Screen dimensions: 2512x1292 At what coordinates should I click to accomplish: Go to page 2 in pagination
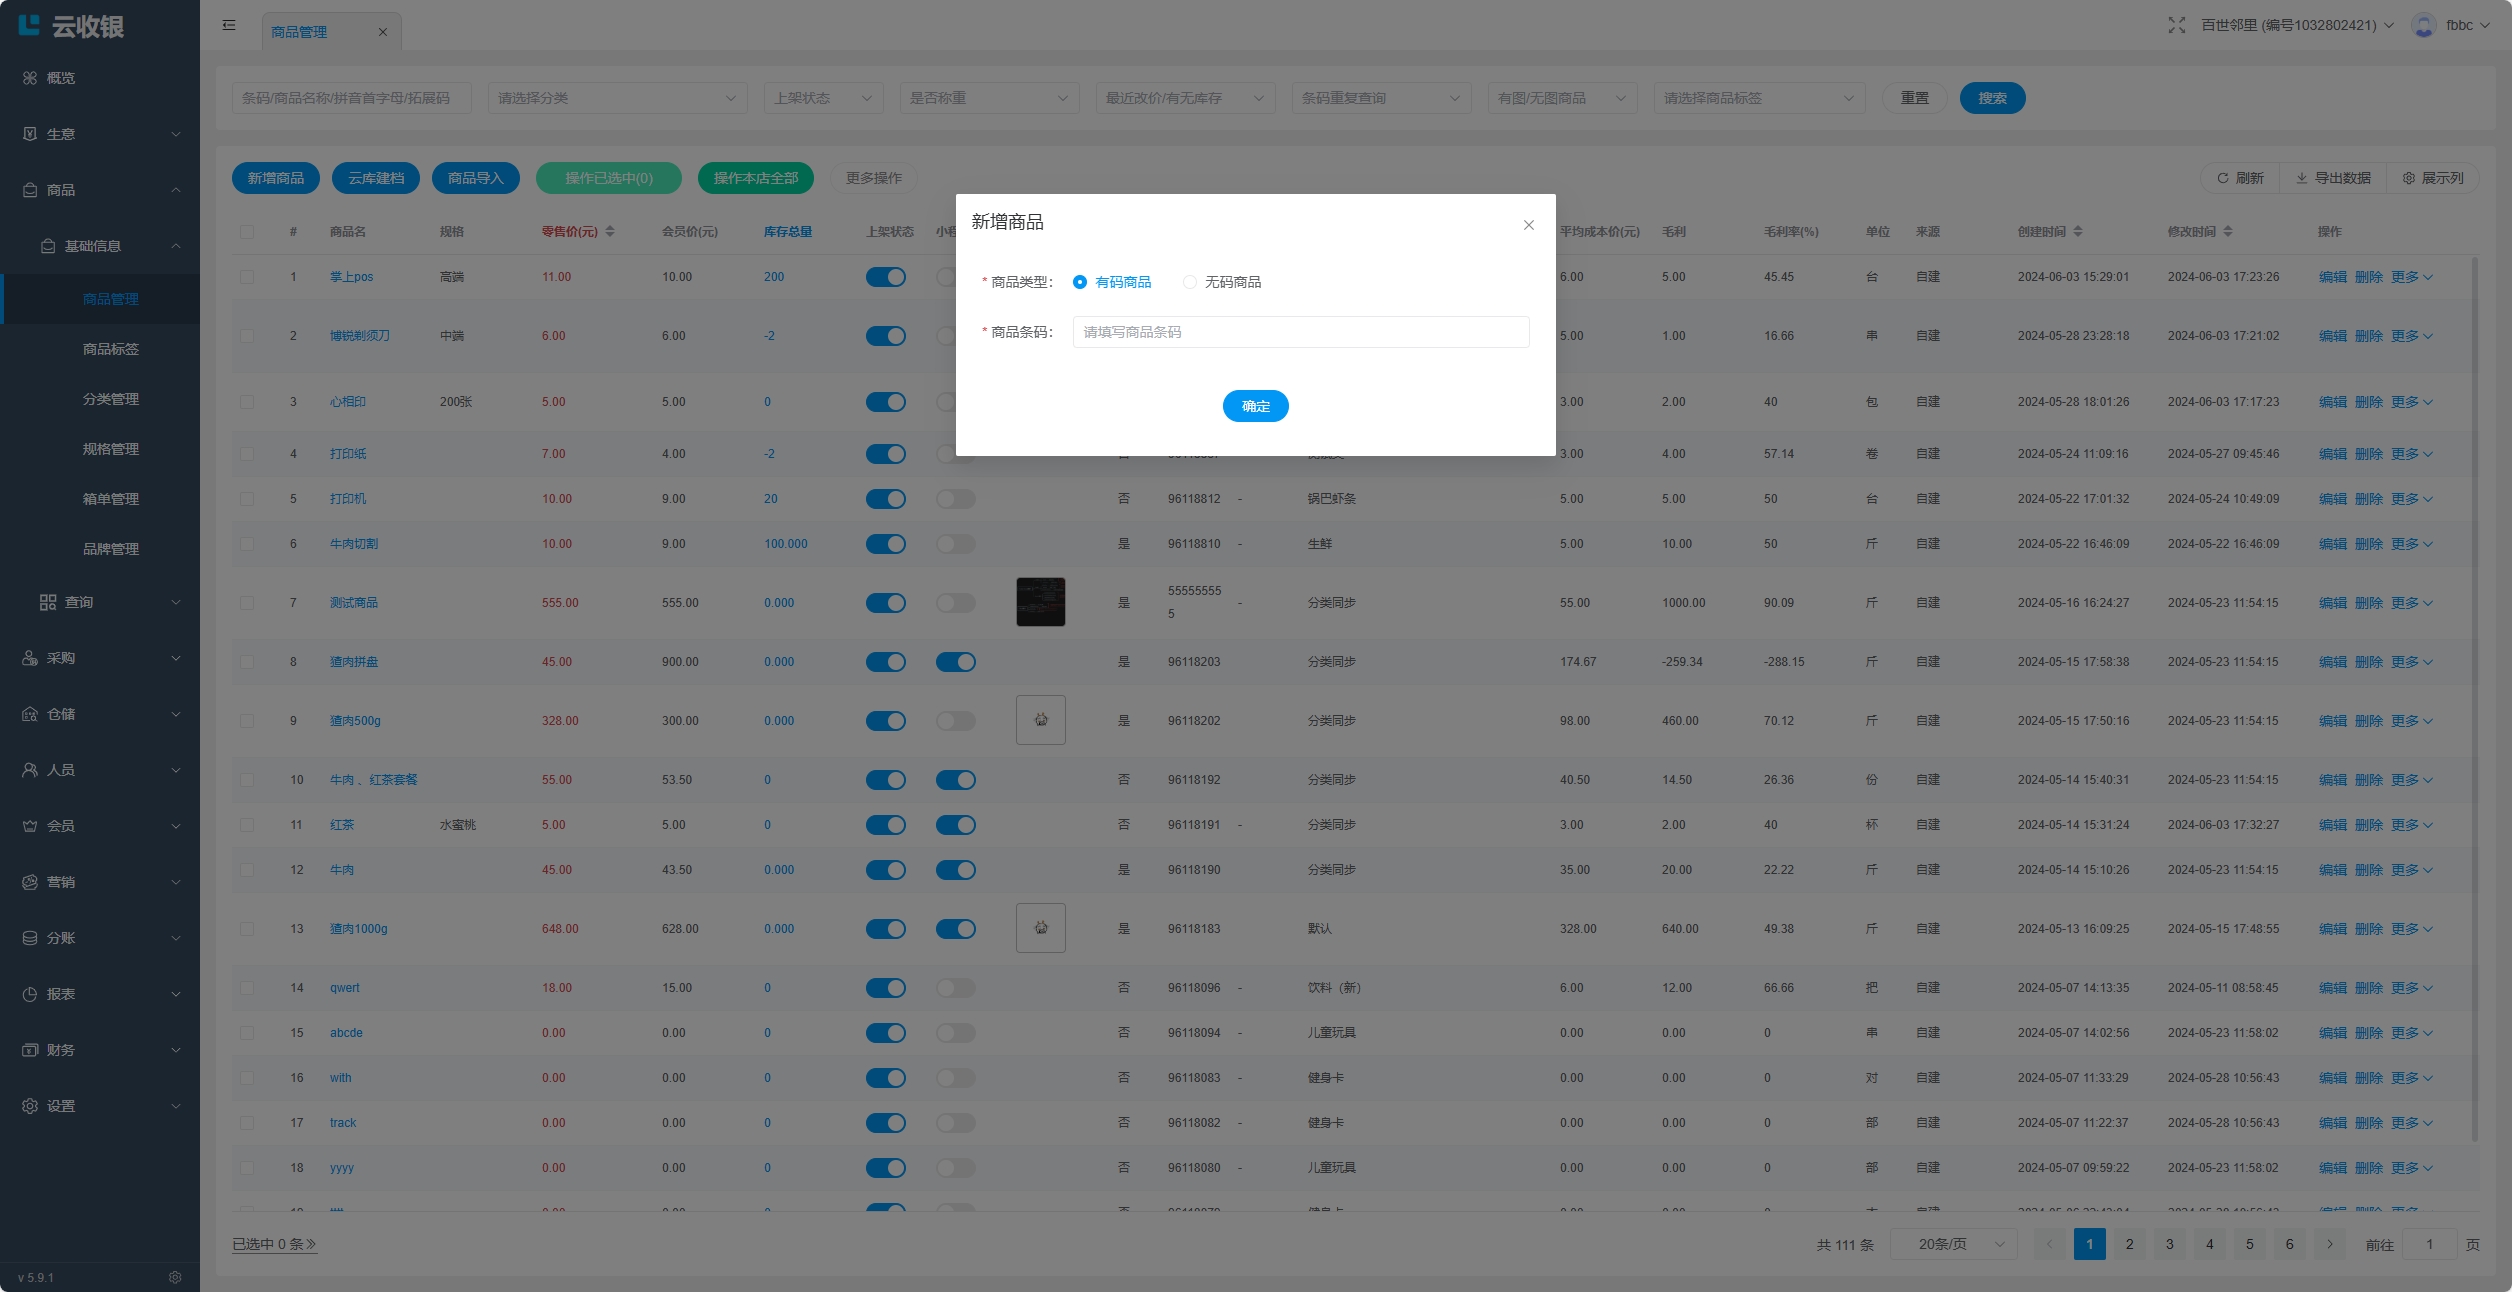pyautogui.click(x=2129, y=1244)
